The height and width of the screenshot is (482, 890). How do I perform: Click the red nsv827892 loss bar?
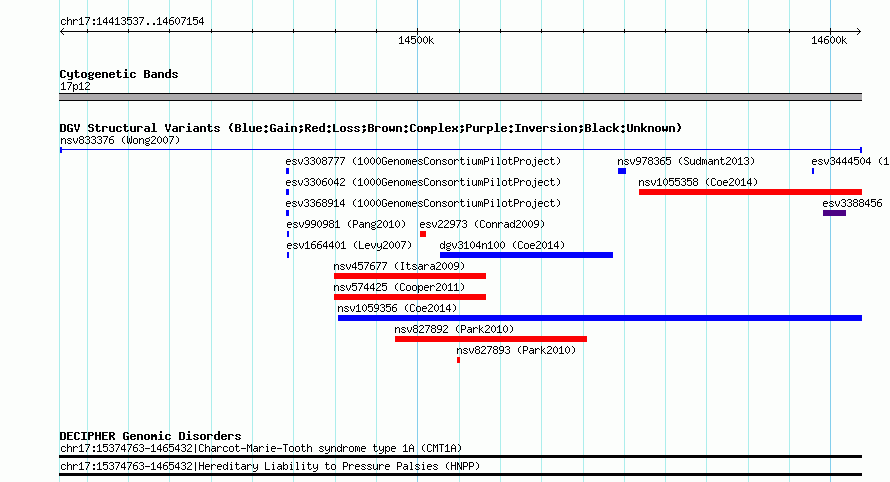point(491,339)
